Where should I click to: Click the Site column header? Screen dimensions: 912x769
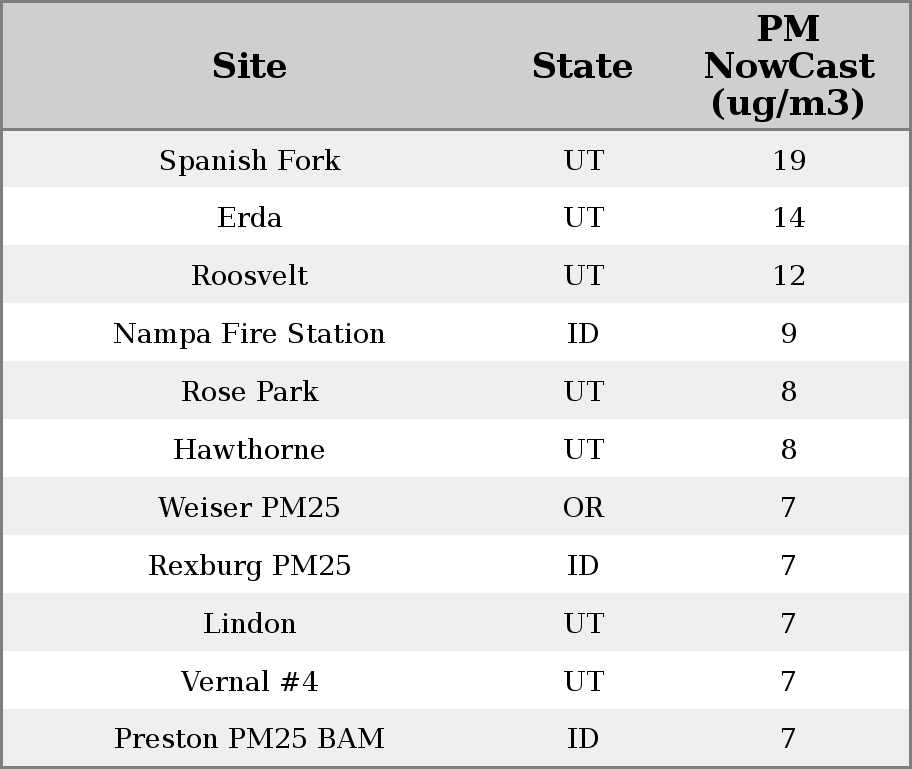[x=250, y=66]
